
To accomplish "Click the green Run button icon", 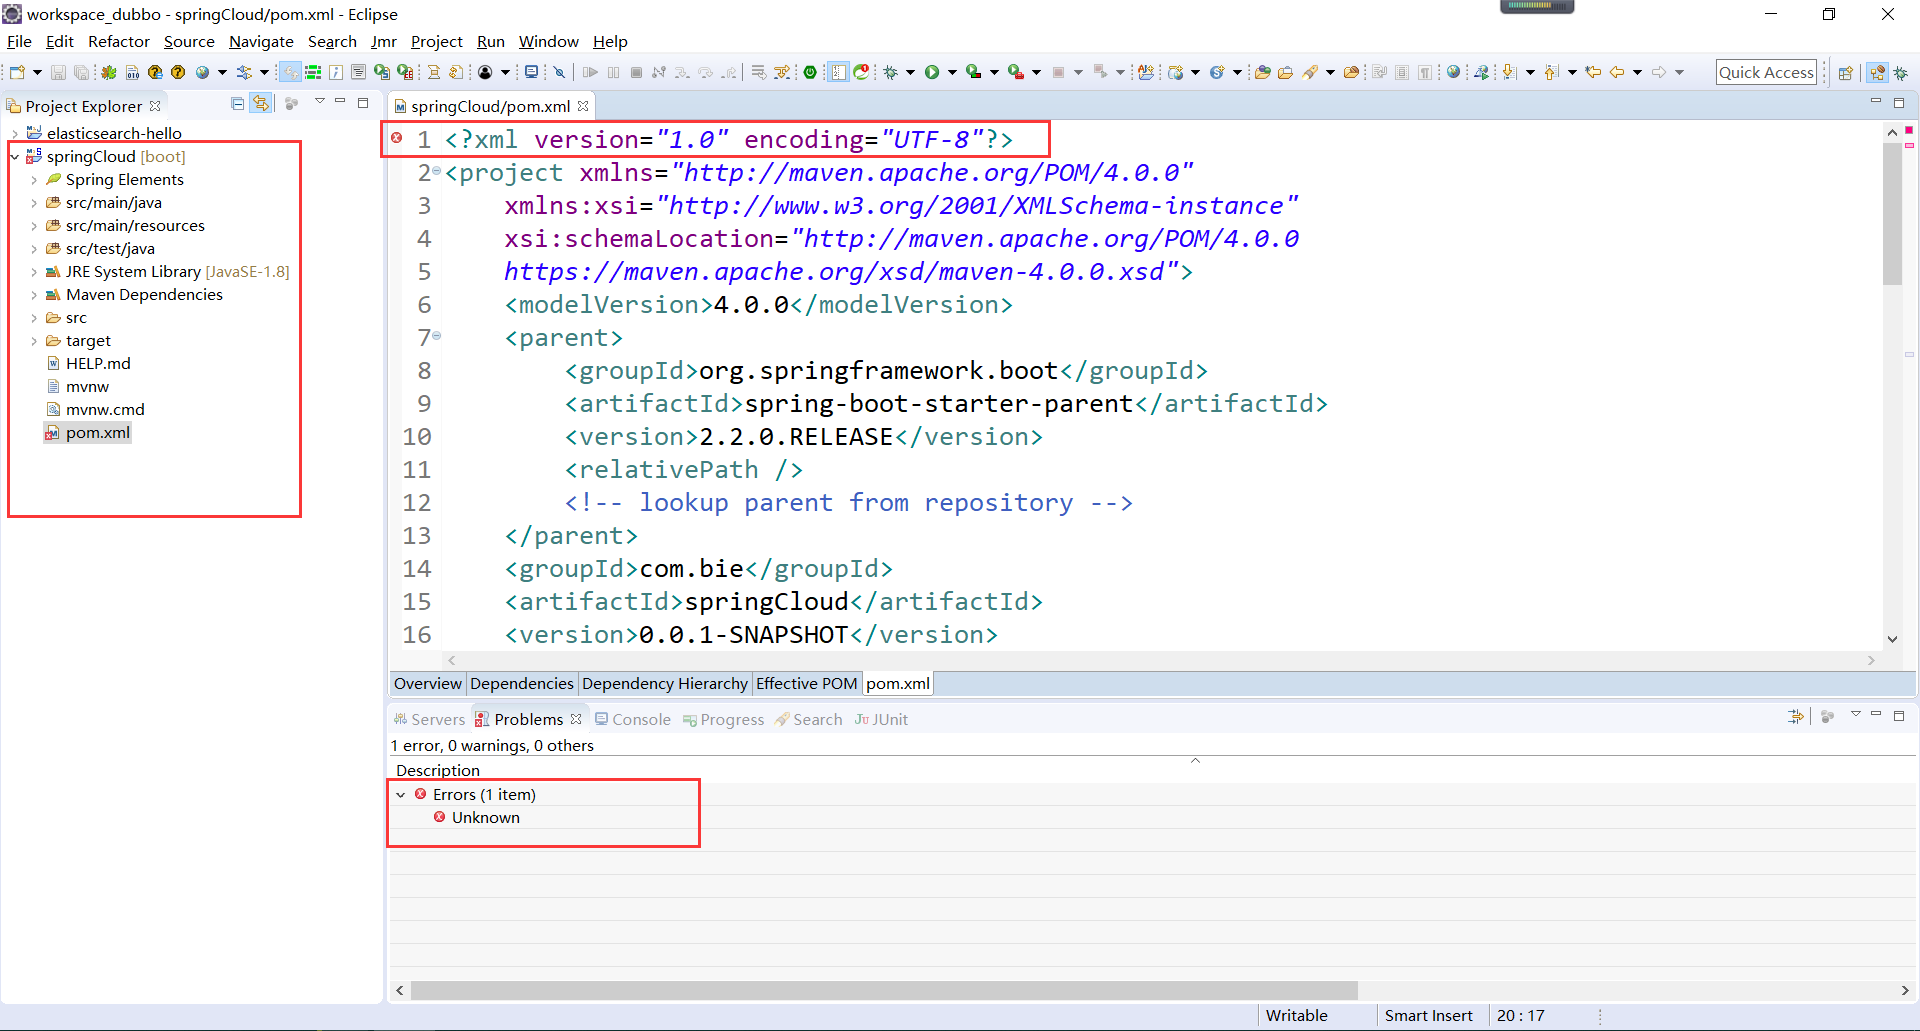I will click(932, 72).
